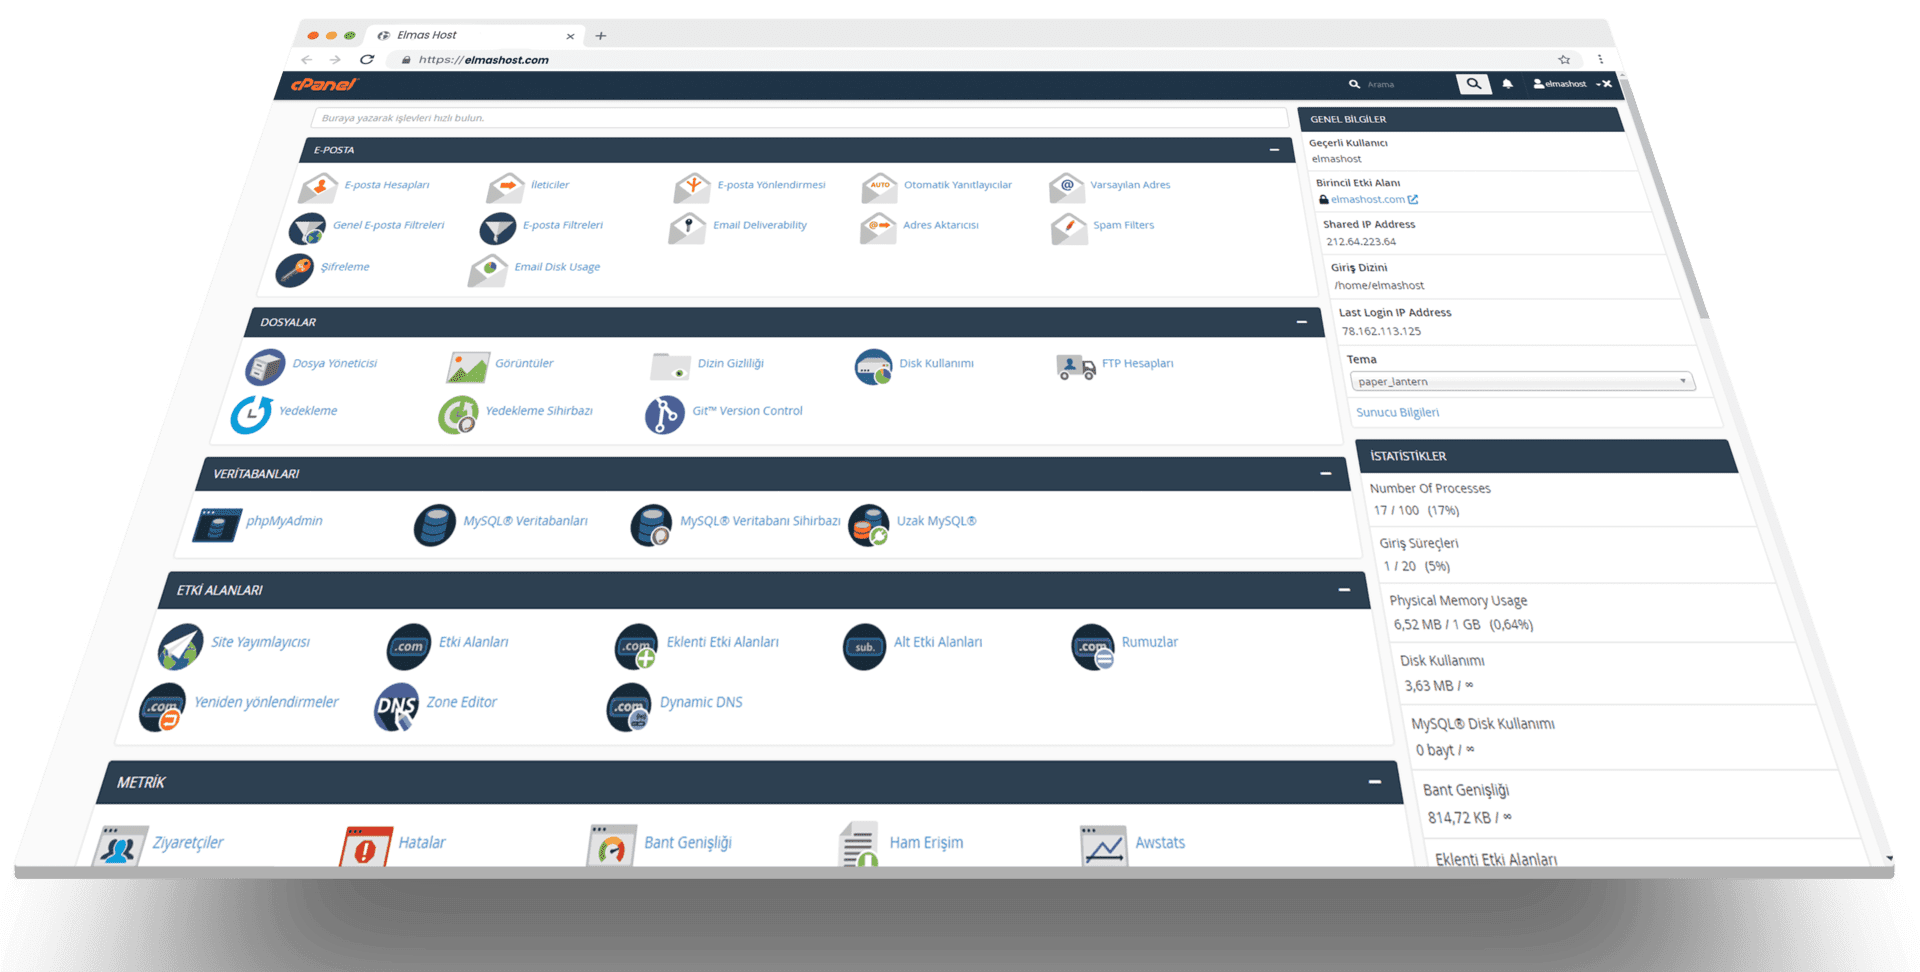
Task: Open the E-posta Hesapları icon
Action: [319, 187]
